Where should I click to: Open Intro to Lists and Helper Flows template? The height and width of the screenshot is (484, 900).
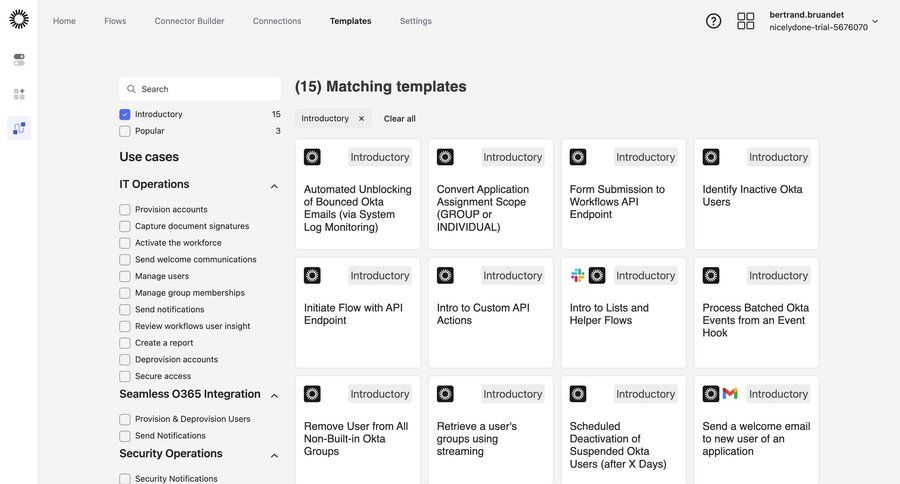pyautogui.click(x=623, y=312)
